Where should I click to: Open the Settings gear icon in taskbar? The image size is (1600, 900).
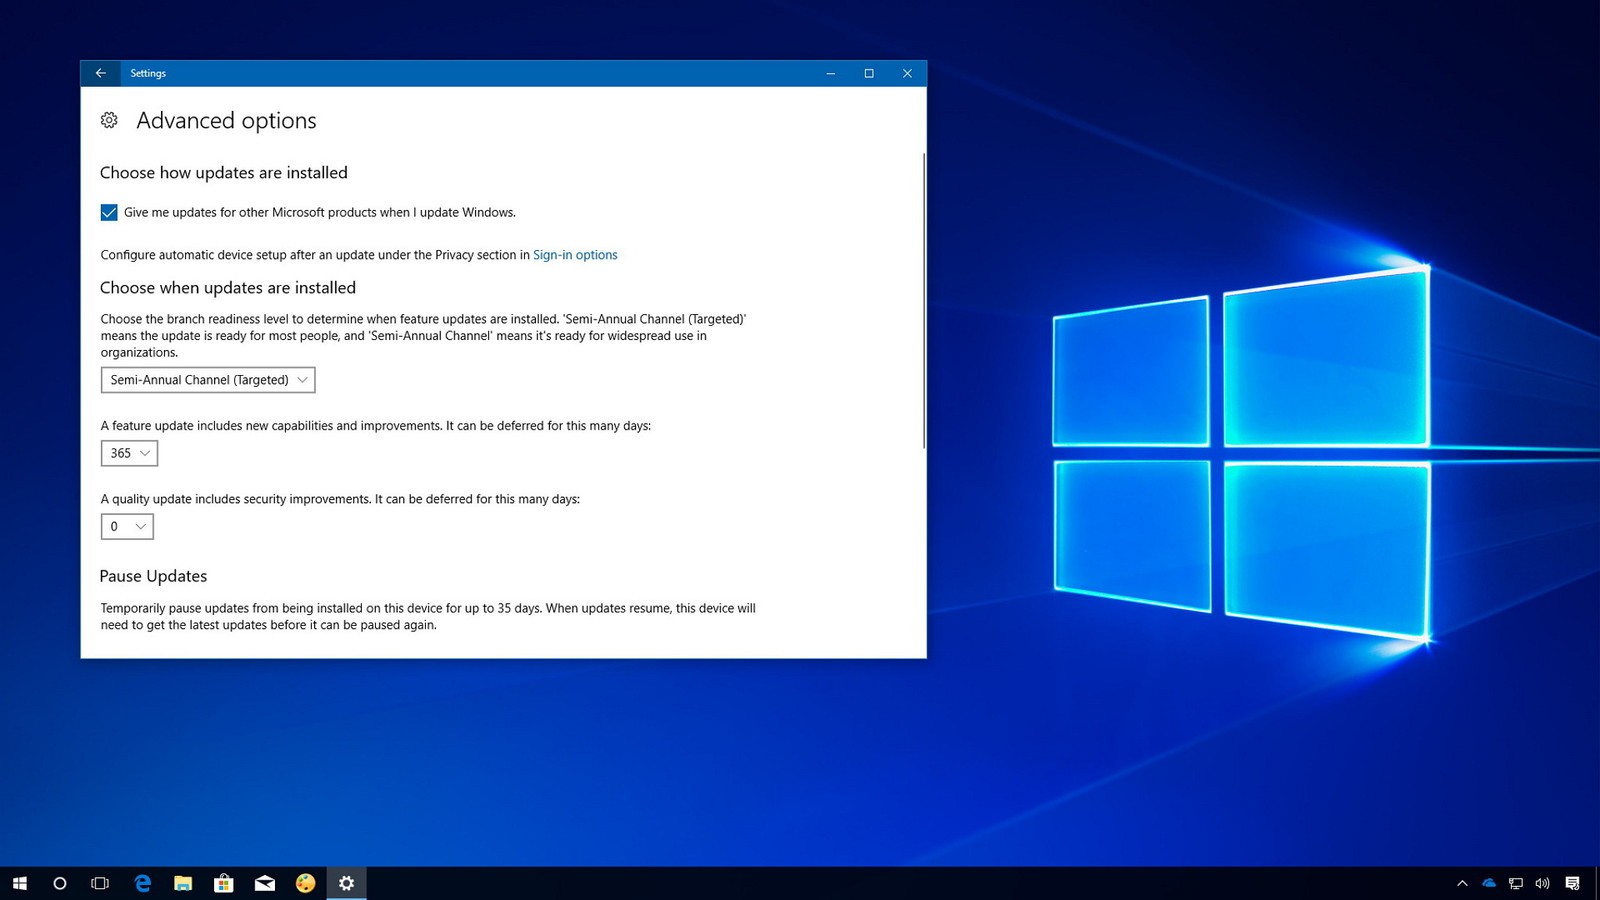(346, 883)
